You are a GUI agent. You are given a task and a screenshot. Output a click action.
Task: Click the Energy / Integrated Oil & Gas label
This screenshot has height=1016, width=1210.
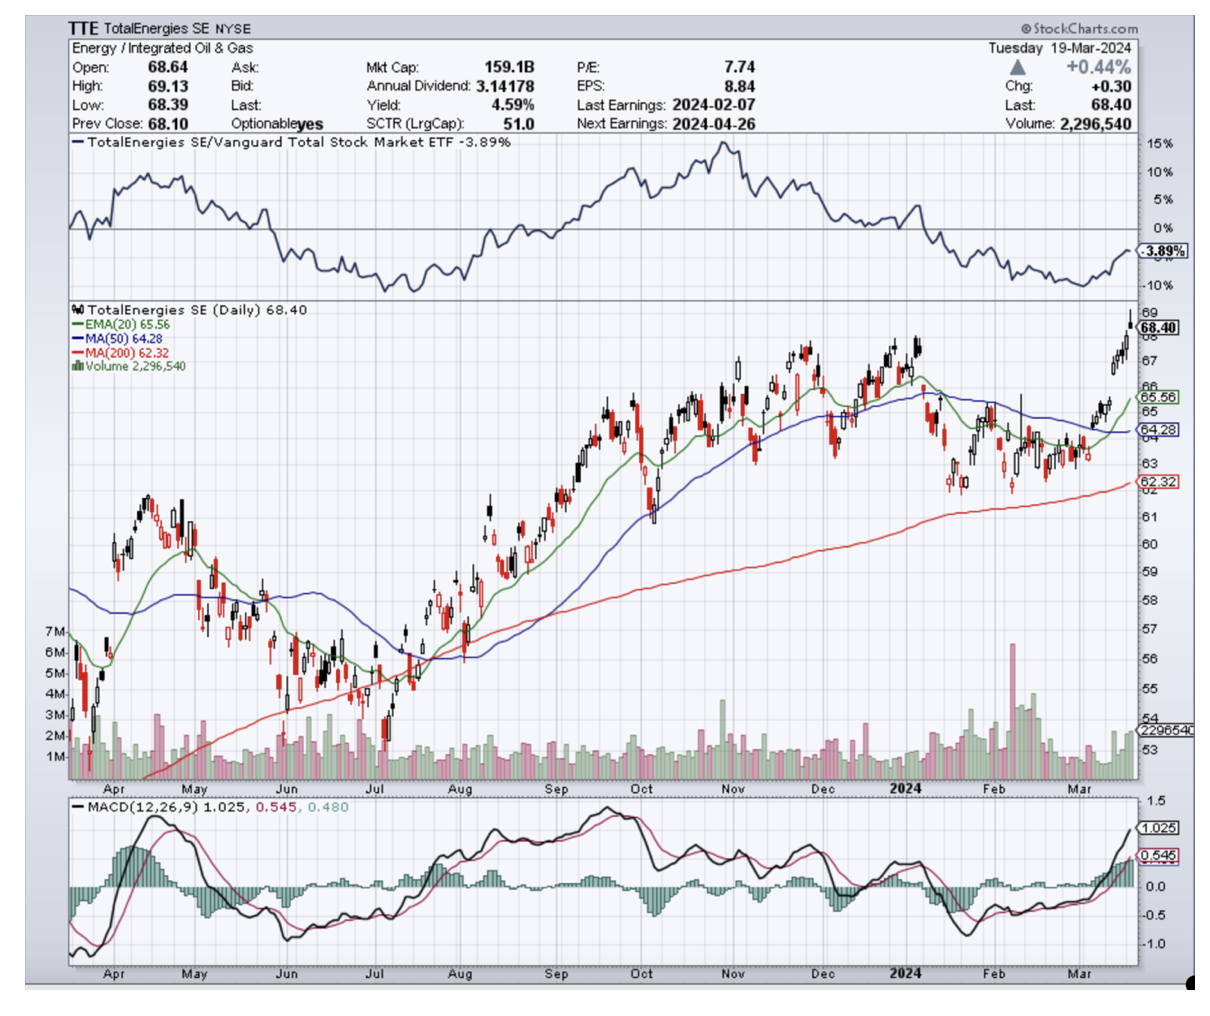point(163,48)
